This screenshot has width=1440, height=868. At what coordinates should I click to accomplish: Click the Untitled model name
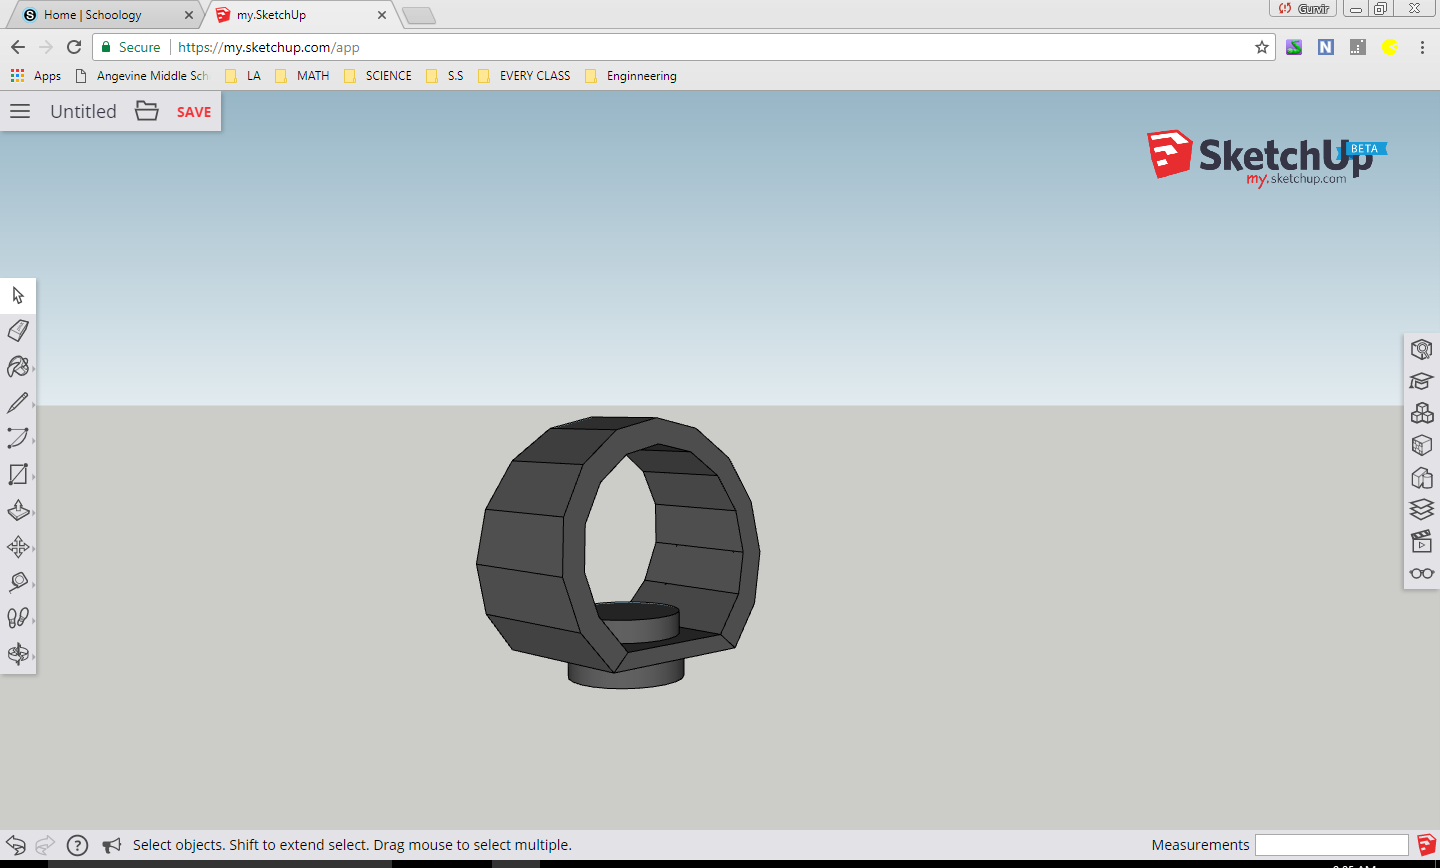point(83,111)
